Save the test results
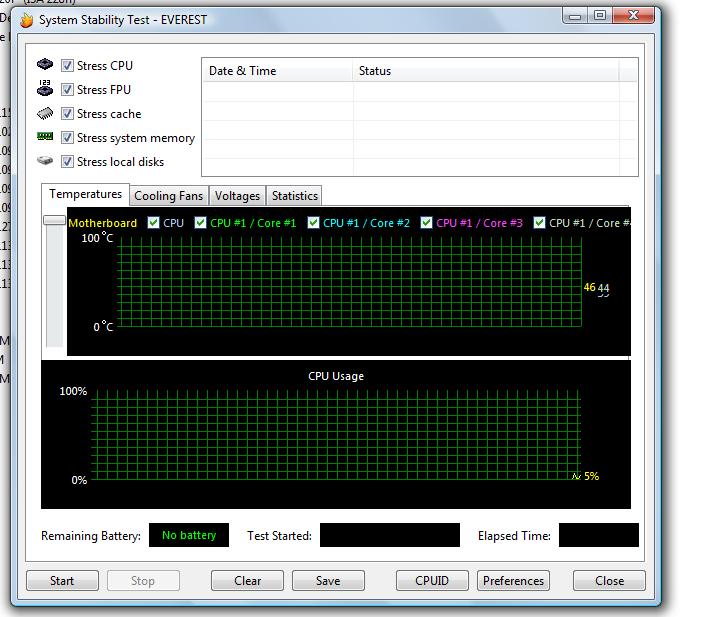This screenshot has height=617, width=704. [328, 581]
